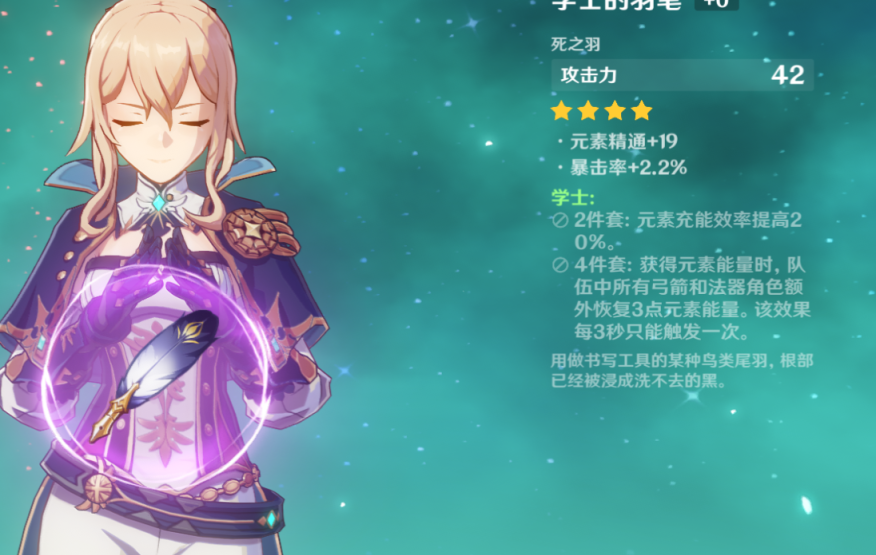876x555 pixels.
Task: Click the gold quill nib of feather
Action: [x=111, y=416]
